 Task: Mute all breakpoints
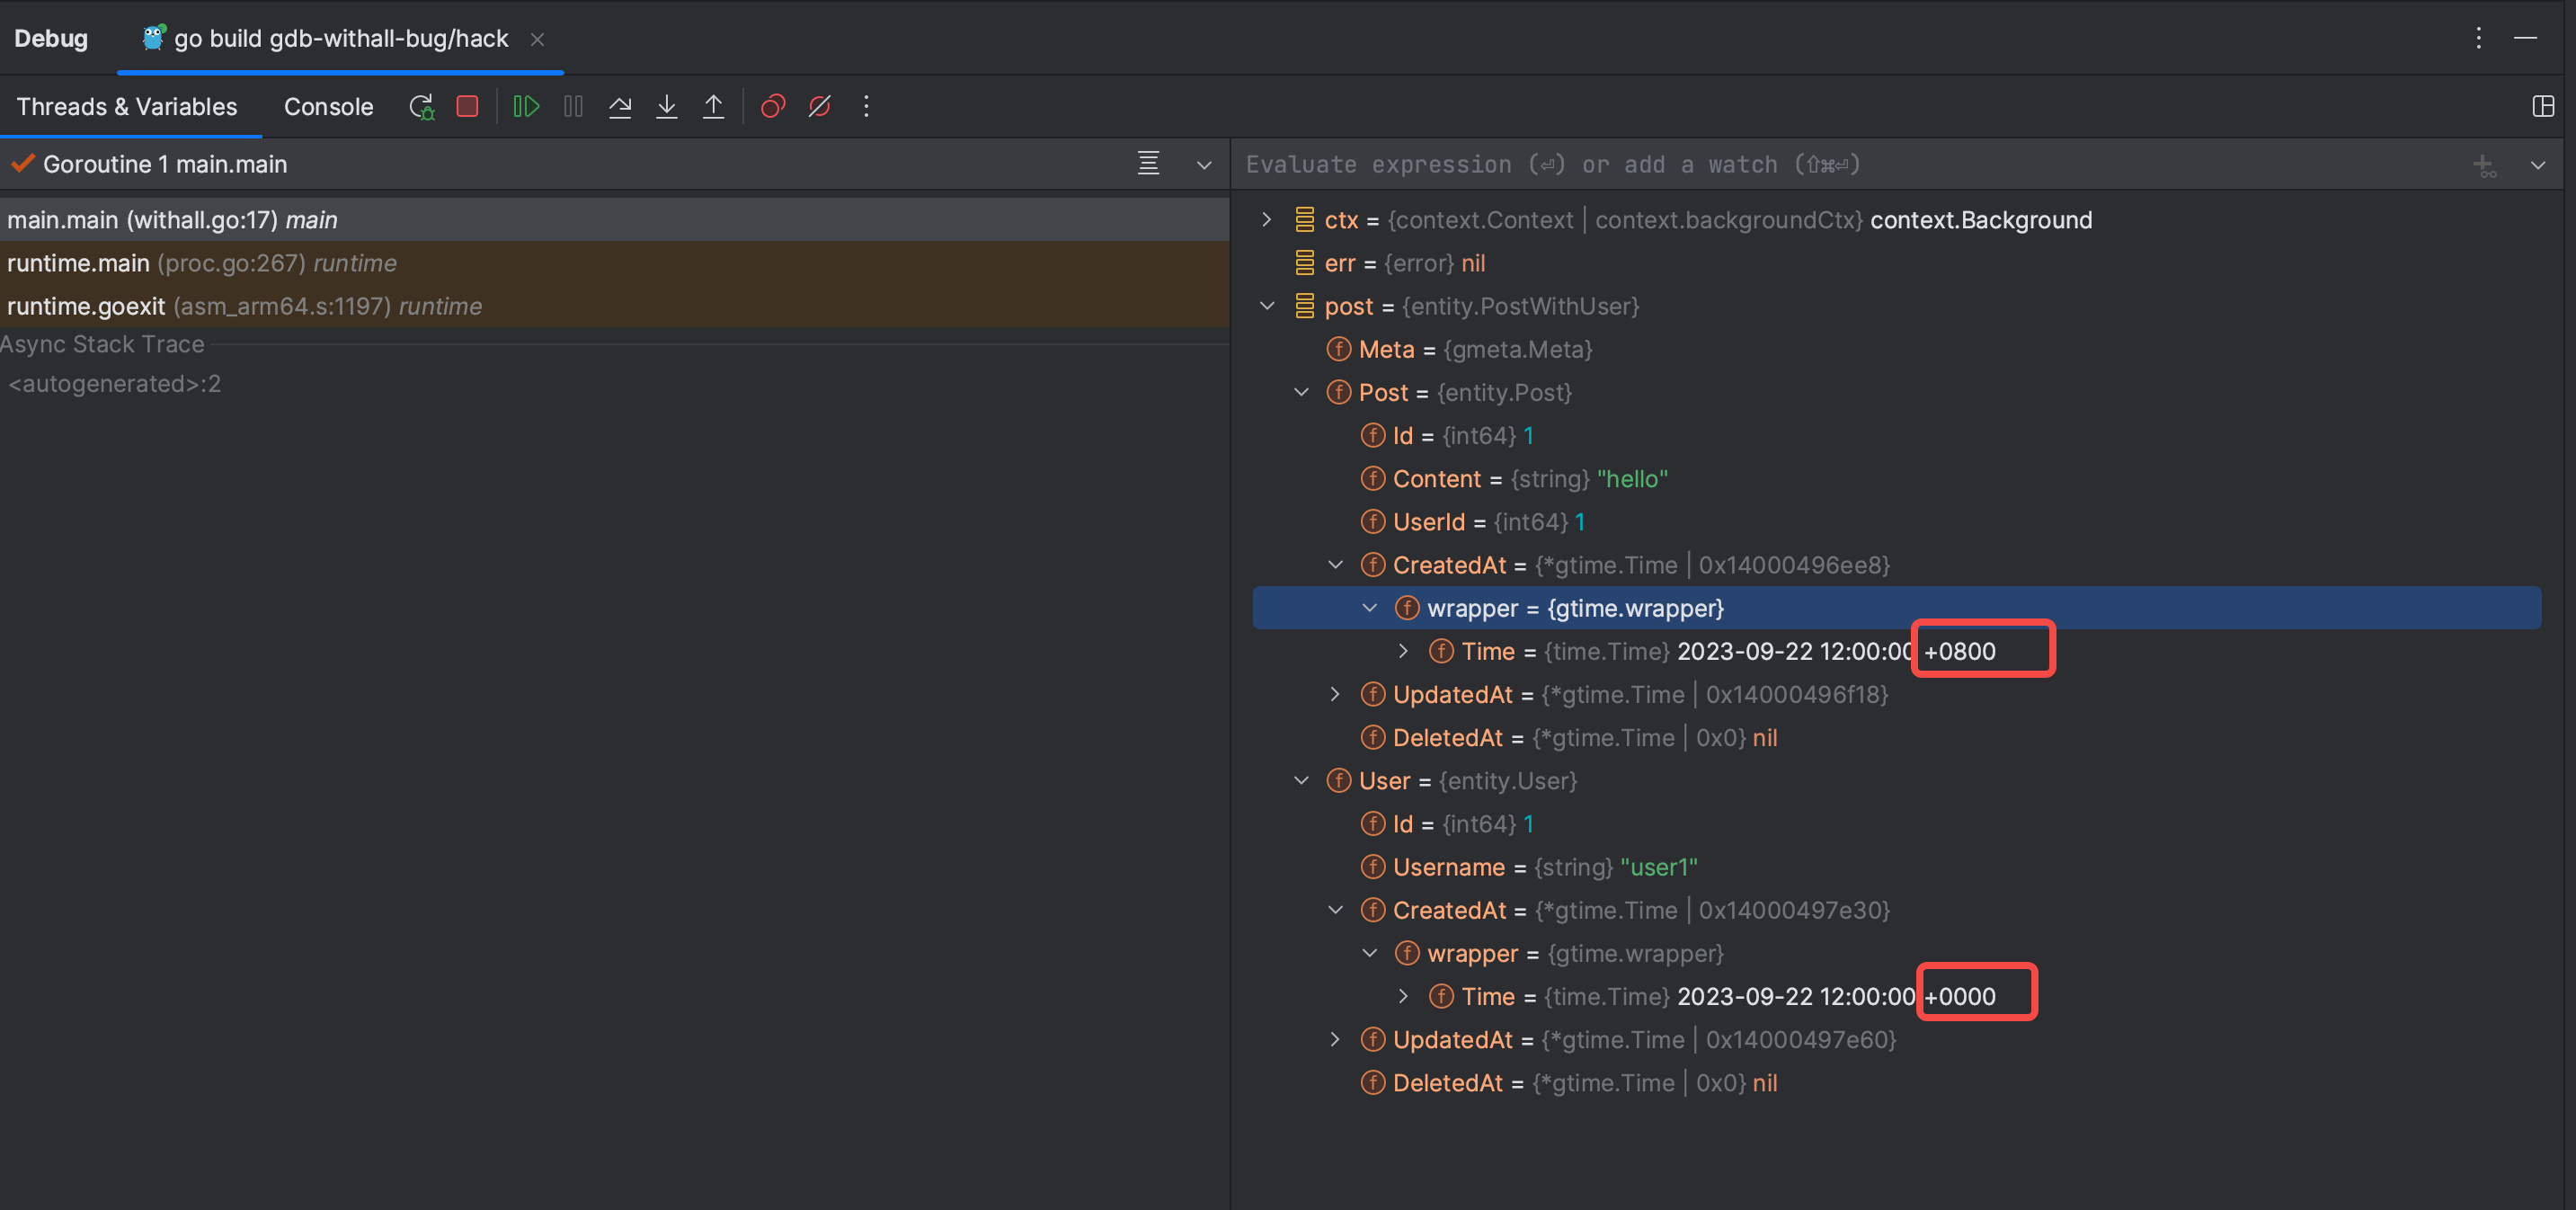click(x=819, y=106)
